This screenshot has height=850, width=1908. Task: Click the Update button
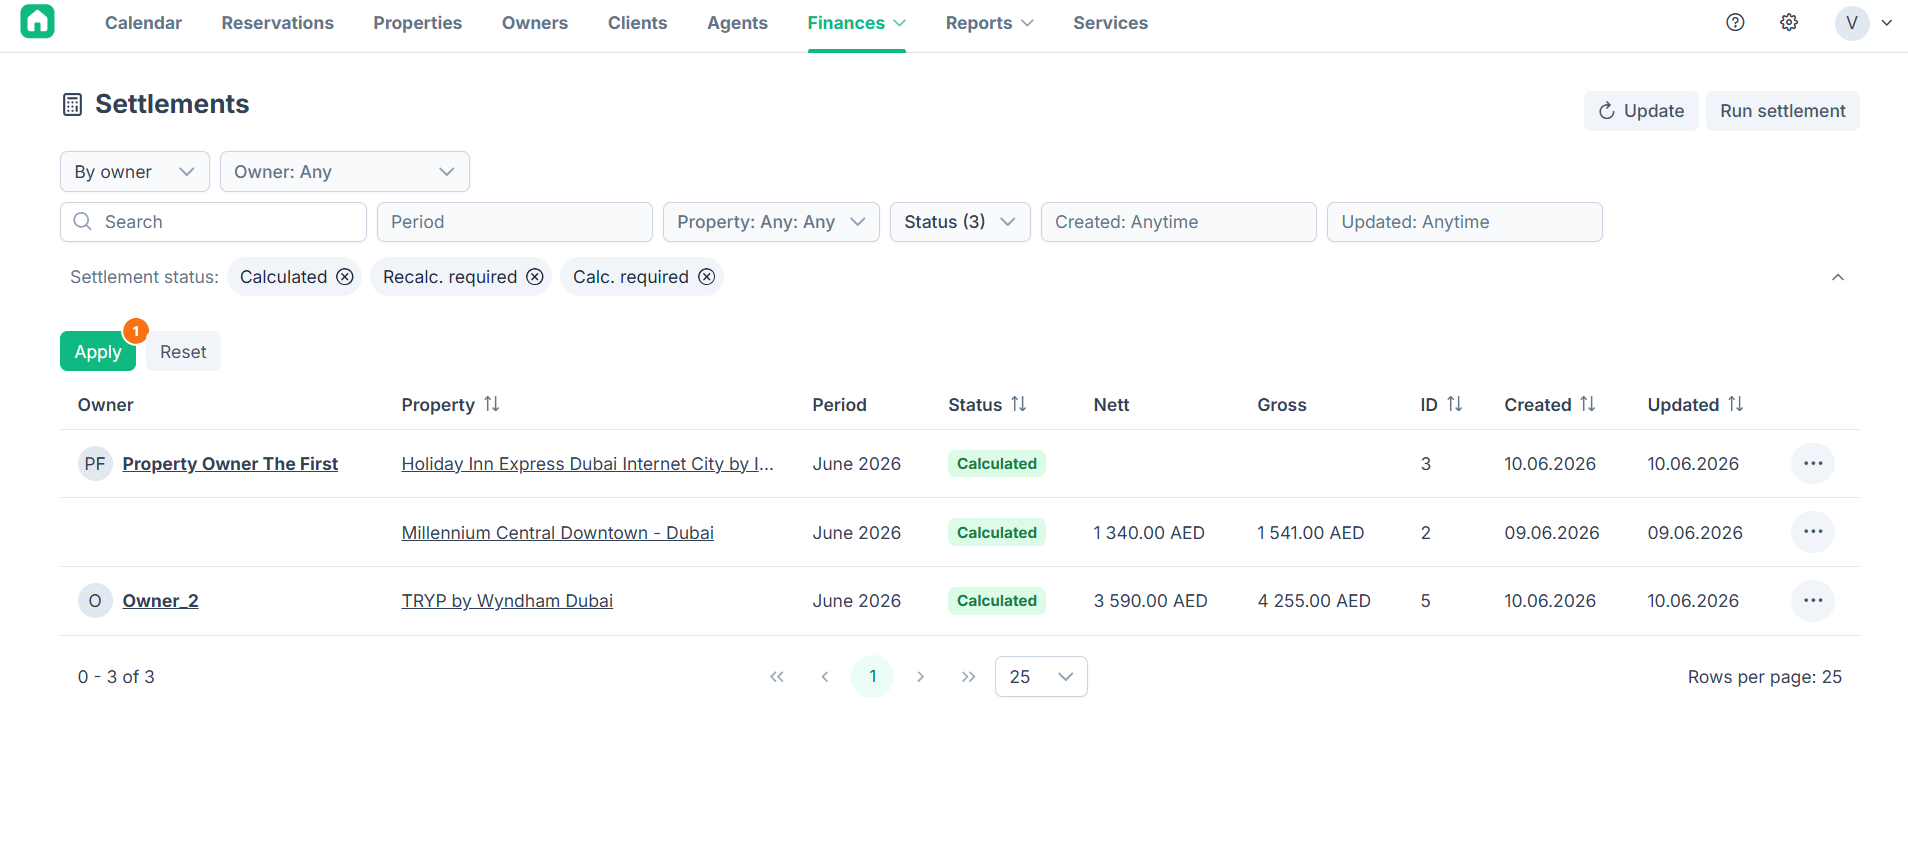[1641, 111]
